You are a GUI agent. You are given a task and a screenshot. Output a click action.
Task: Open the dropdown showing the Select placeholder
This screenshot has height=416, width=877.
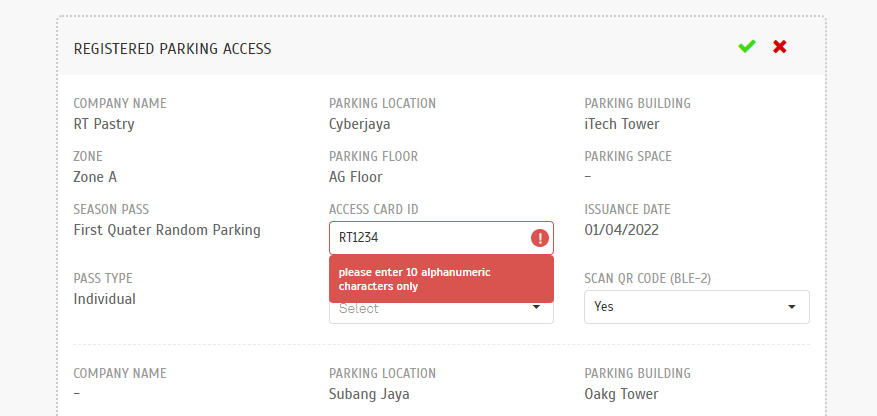441,313
